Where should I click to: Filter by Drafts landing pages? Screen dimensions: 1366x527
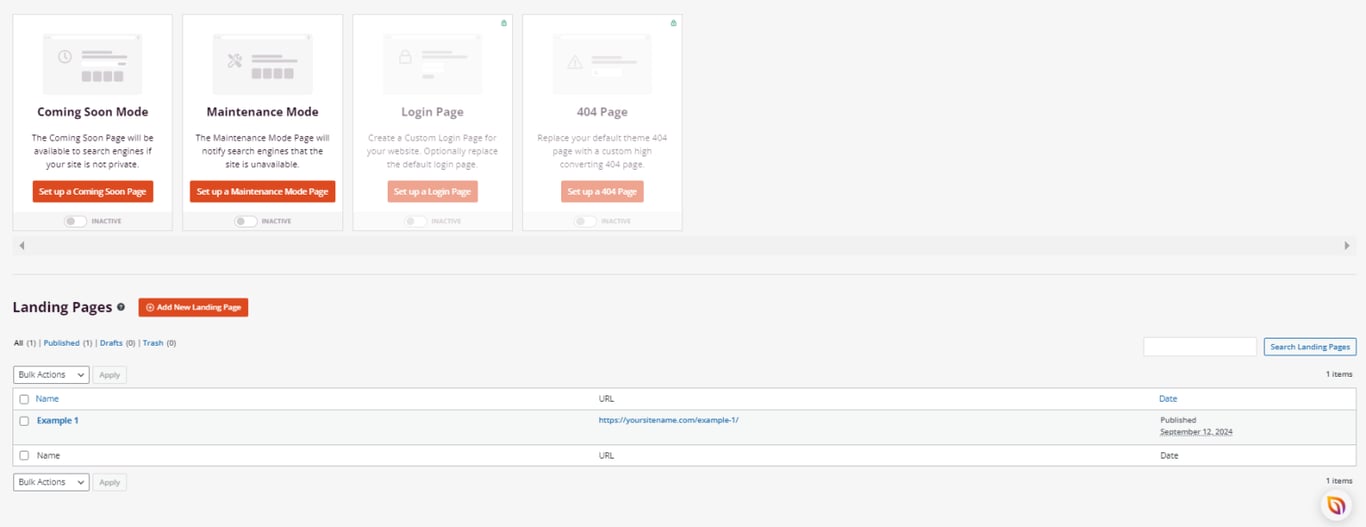(111, 343)
